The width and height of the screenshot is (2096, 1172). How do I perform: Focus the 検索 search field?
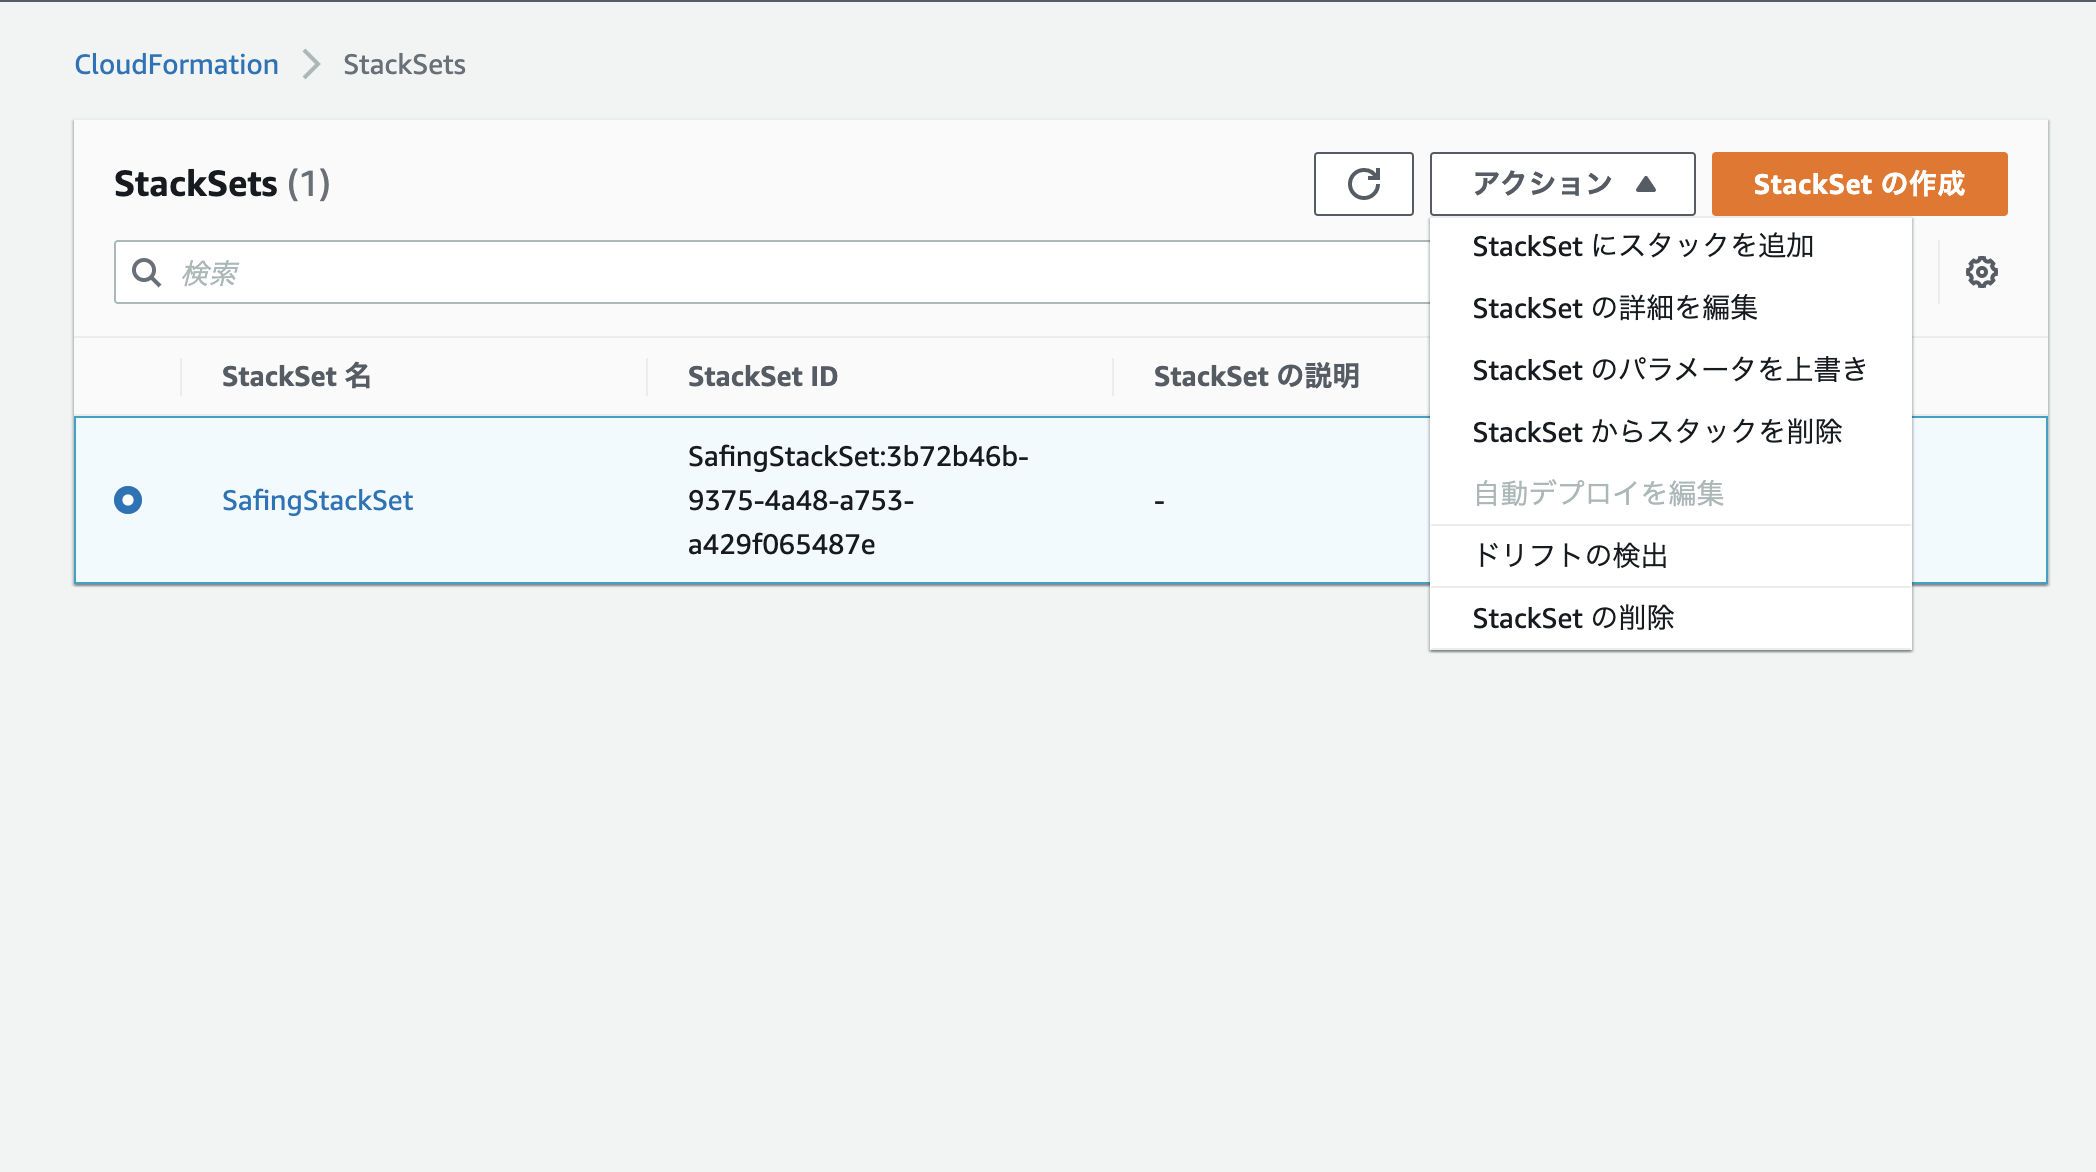point(772,272)
